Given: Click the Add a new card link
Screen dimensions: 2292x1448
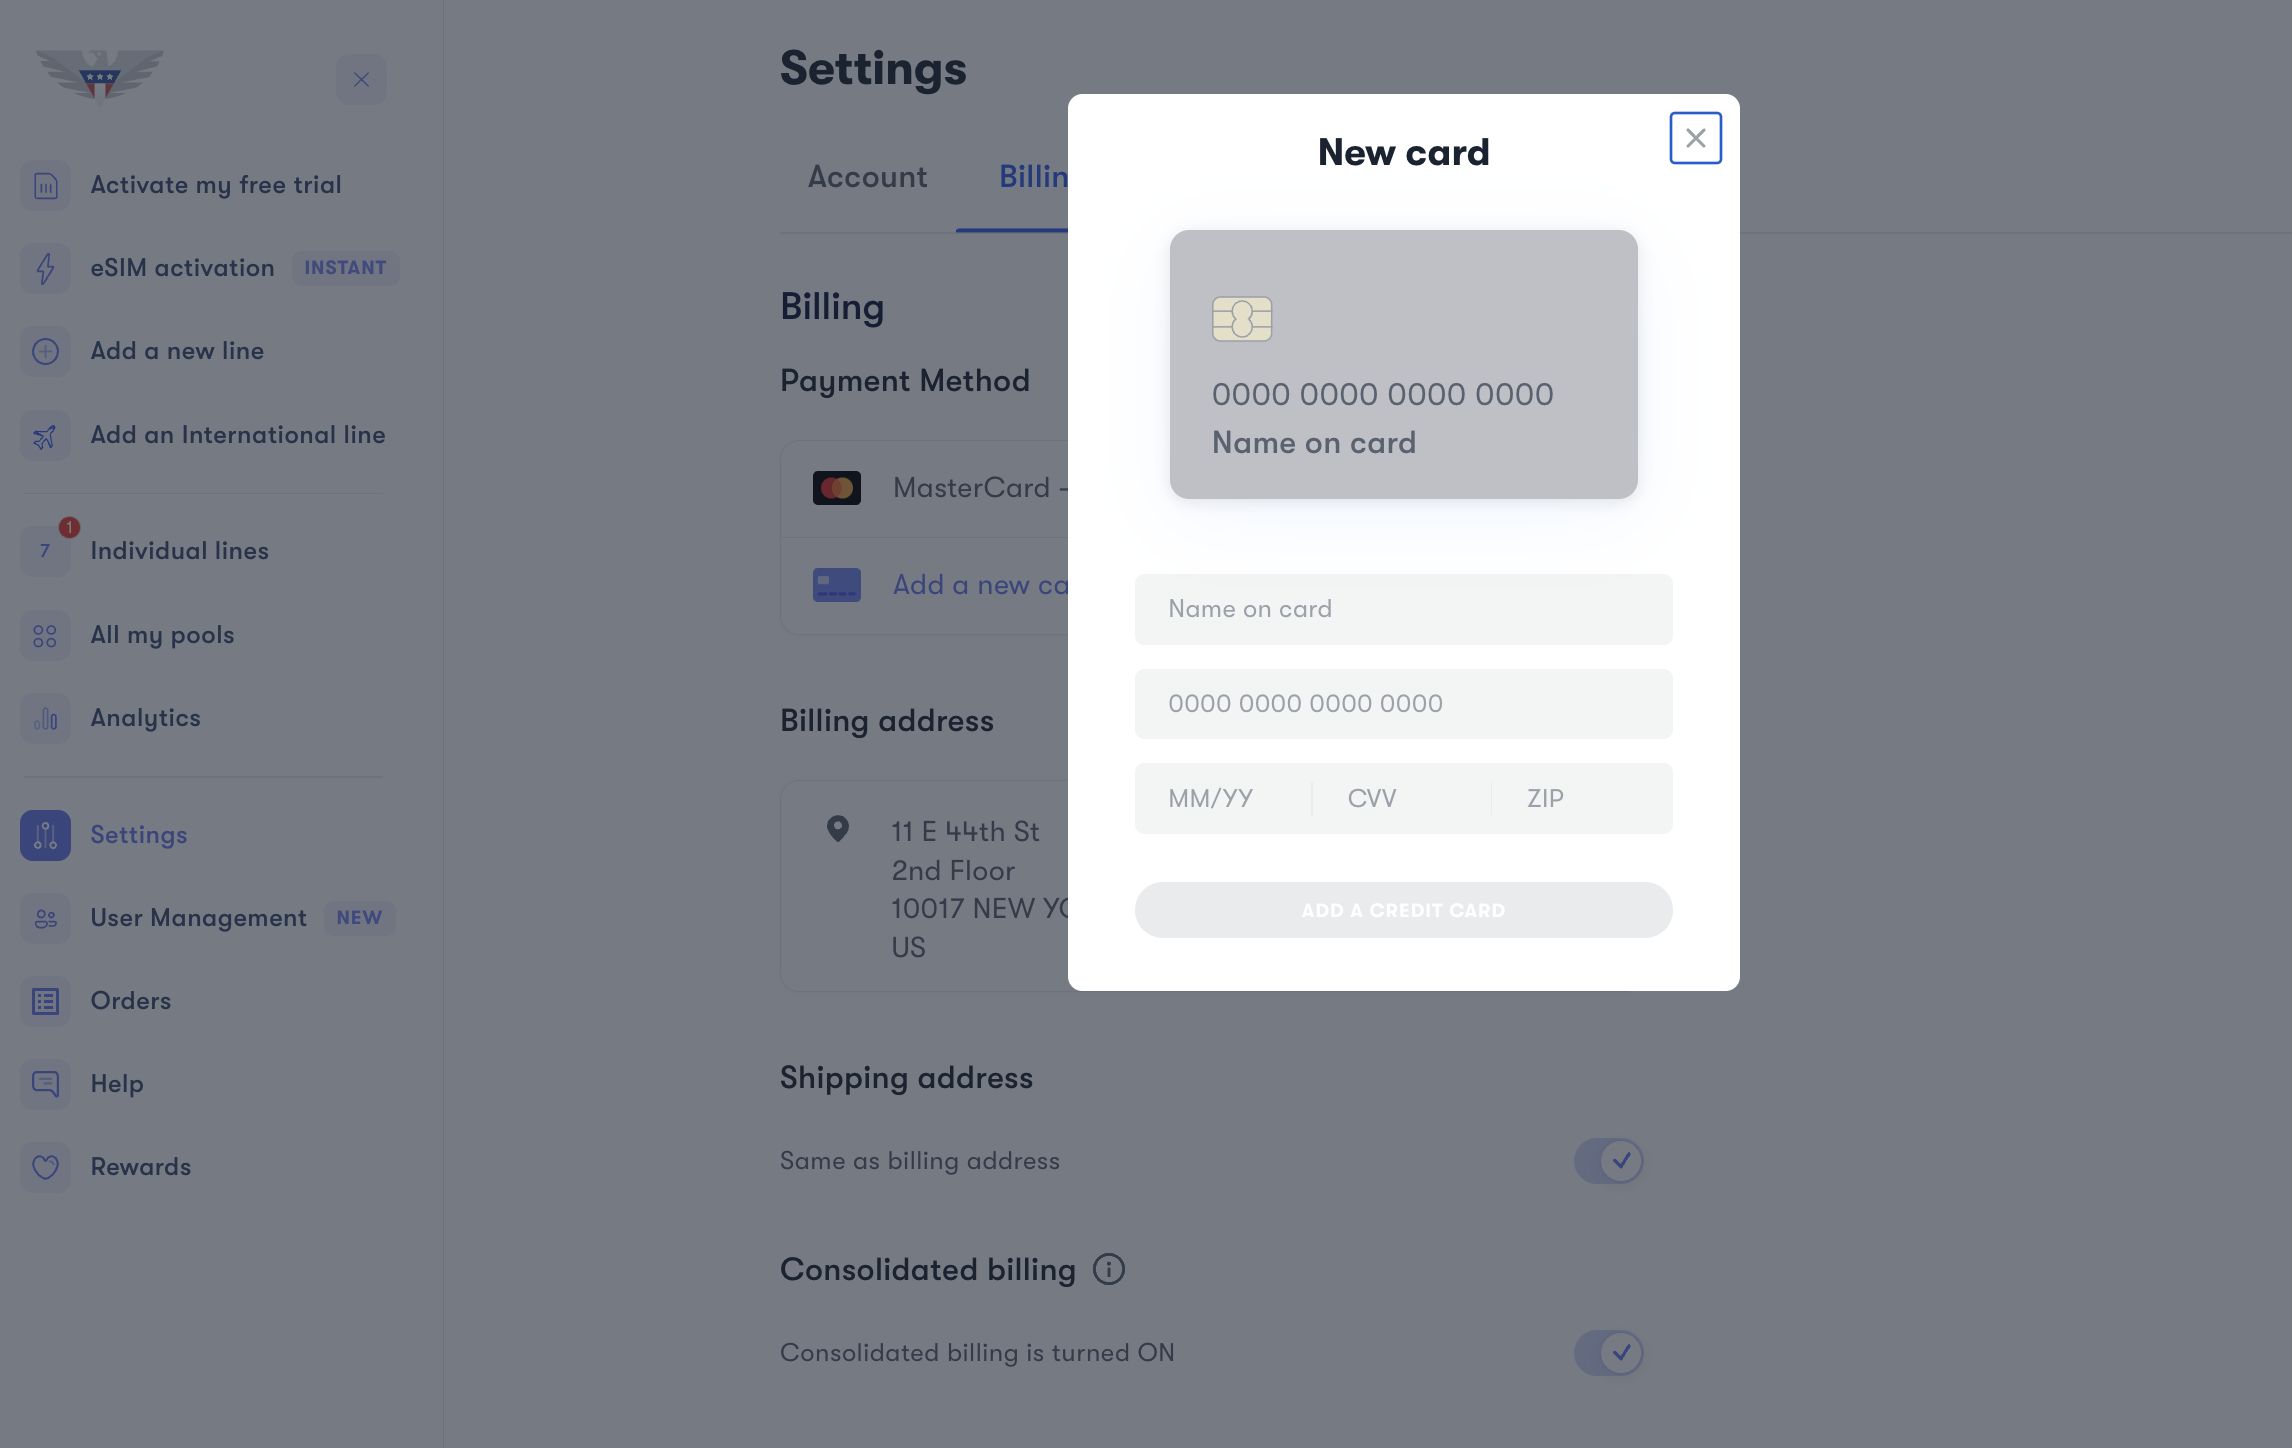Looking at the screenshot, I should (x=979, y=585).
